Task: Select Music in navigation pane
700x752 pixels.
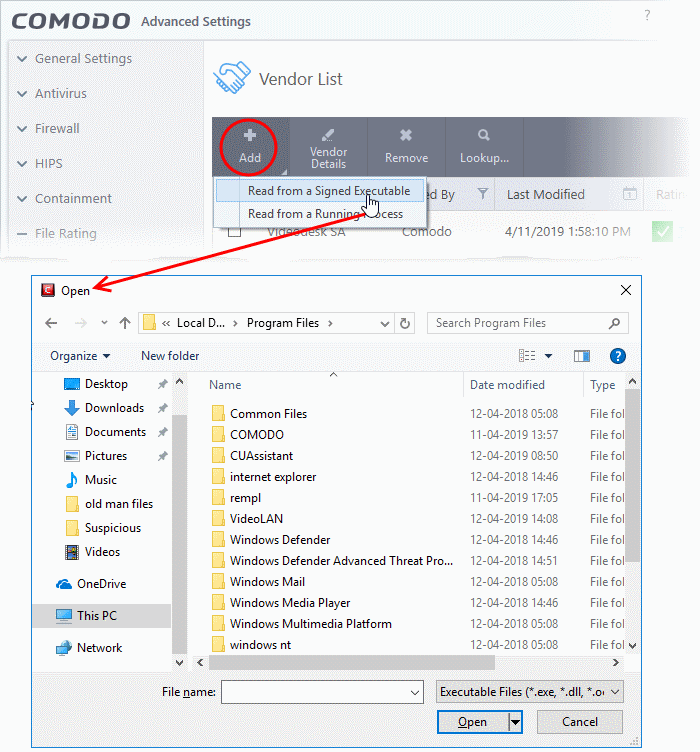Action: [101, 480]
